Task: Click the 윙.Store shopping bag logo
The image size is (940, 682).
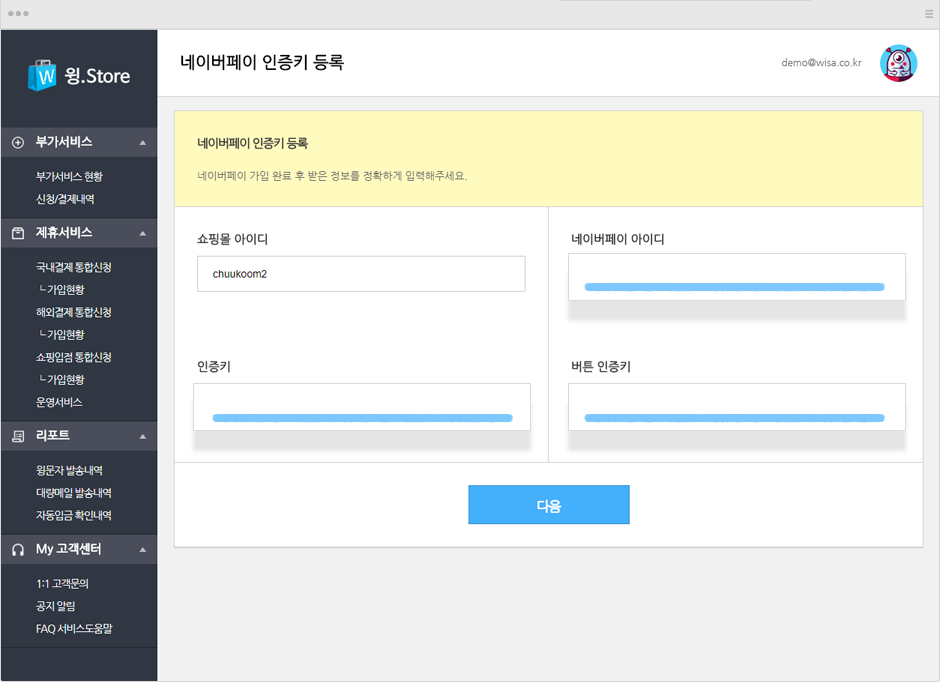Action: click(42, 75)
